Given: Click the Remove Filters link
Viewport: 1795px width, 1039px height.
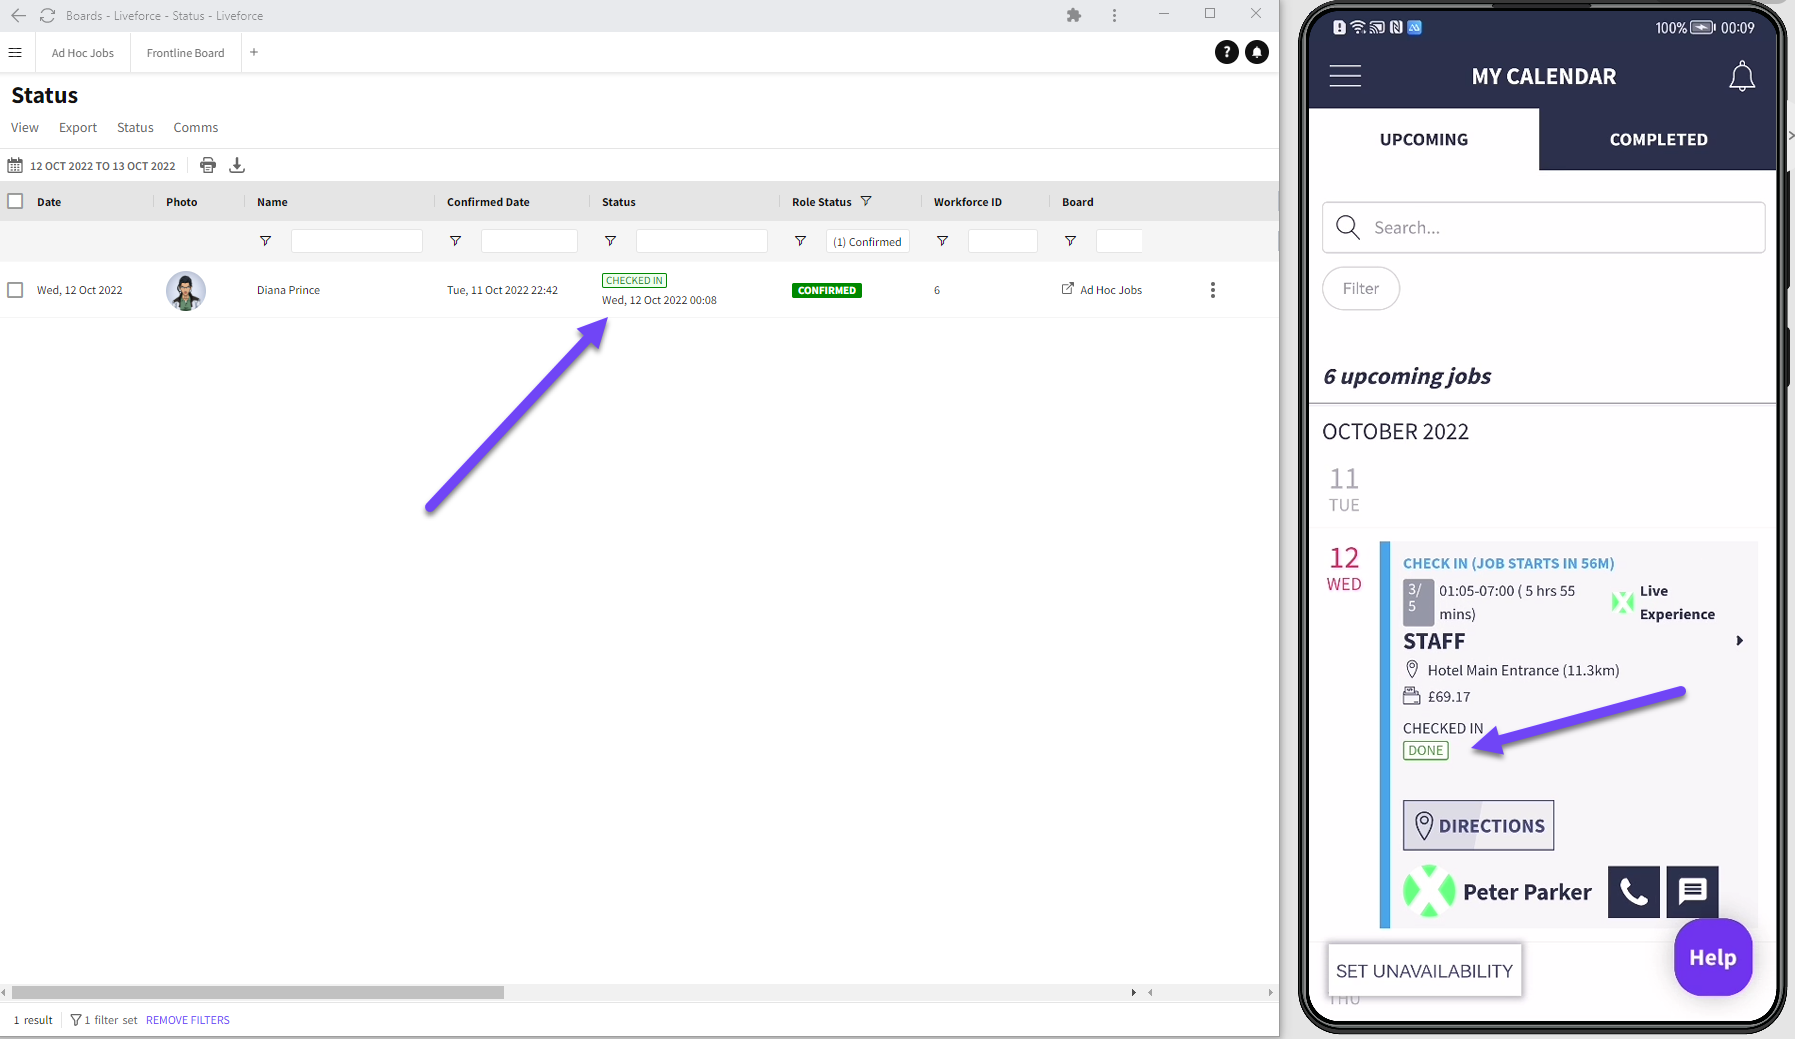Looking at the screenshot, I should [x=188, y=1020].
